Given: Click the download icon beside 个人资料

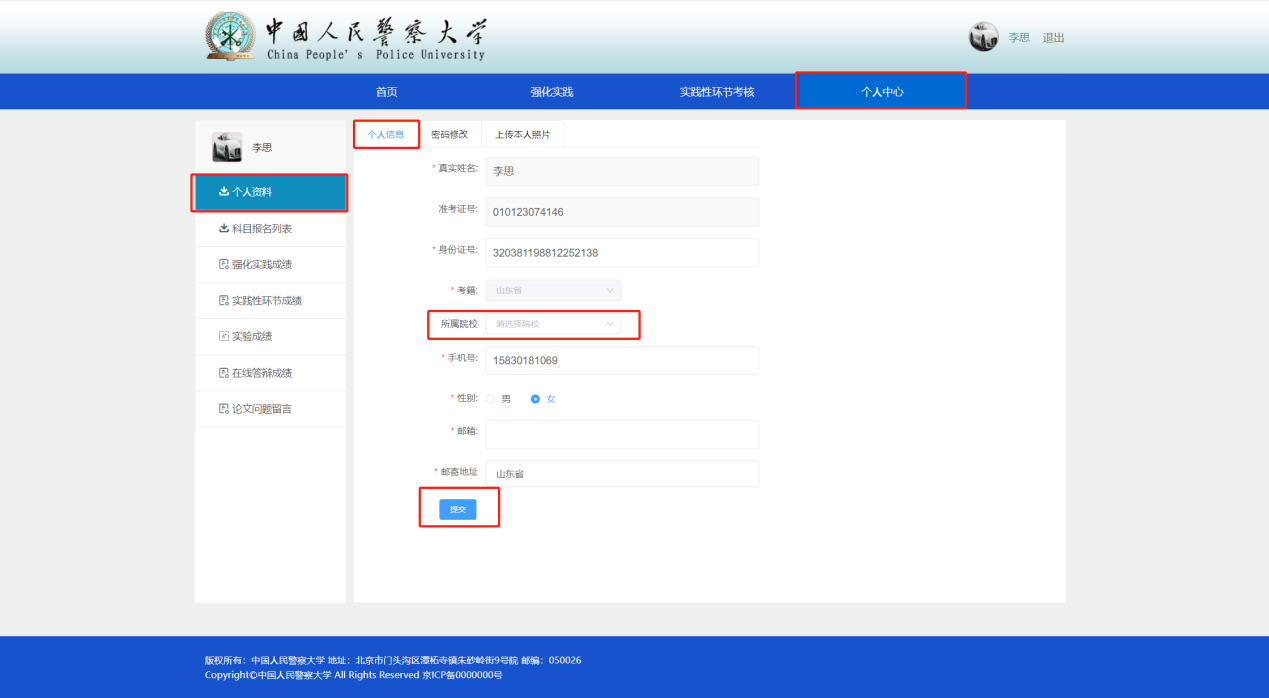Looking at the screenshot, I should click(x=224, y=192).
